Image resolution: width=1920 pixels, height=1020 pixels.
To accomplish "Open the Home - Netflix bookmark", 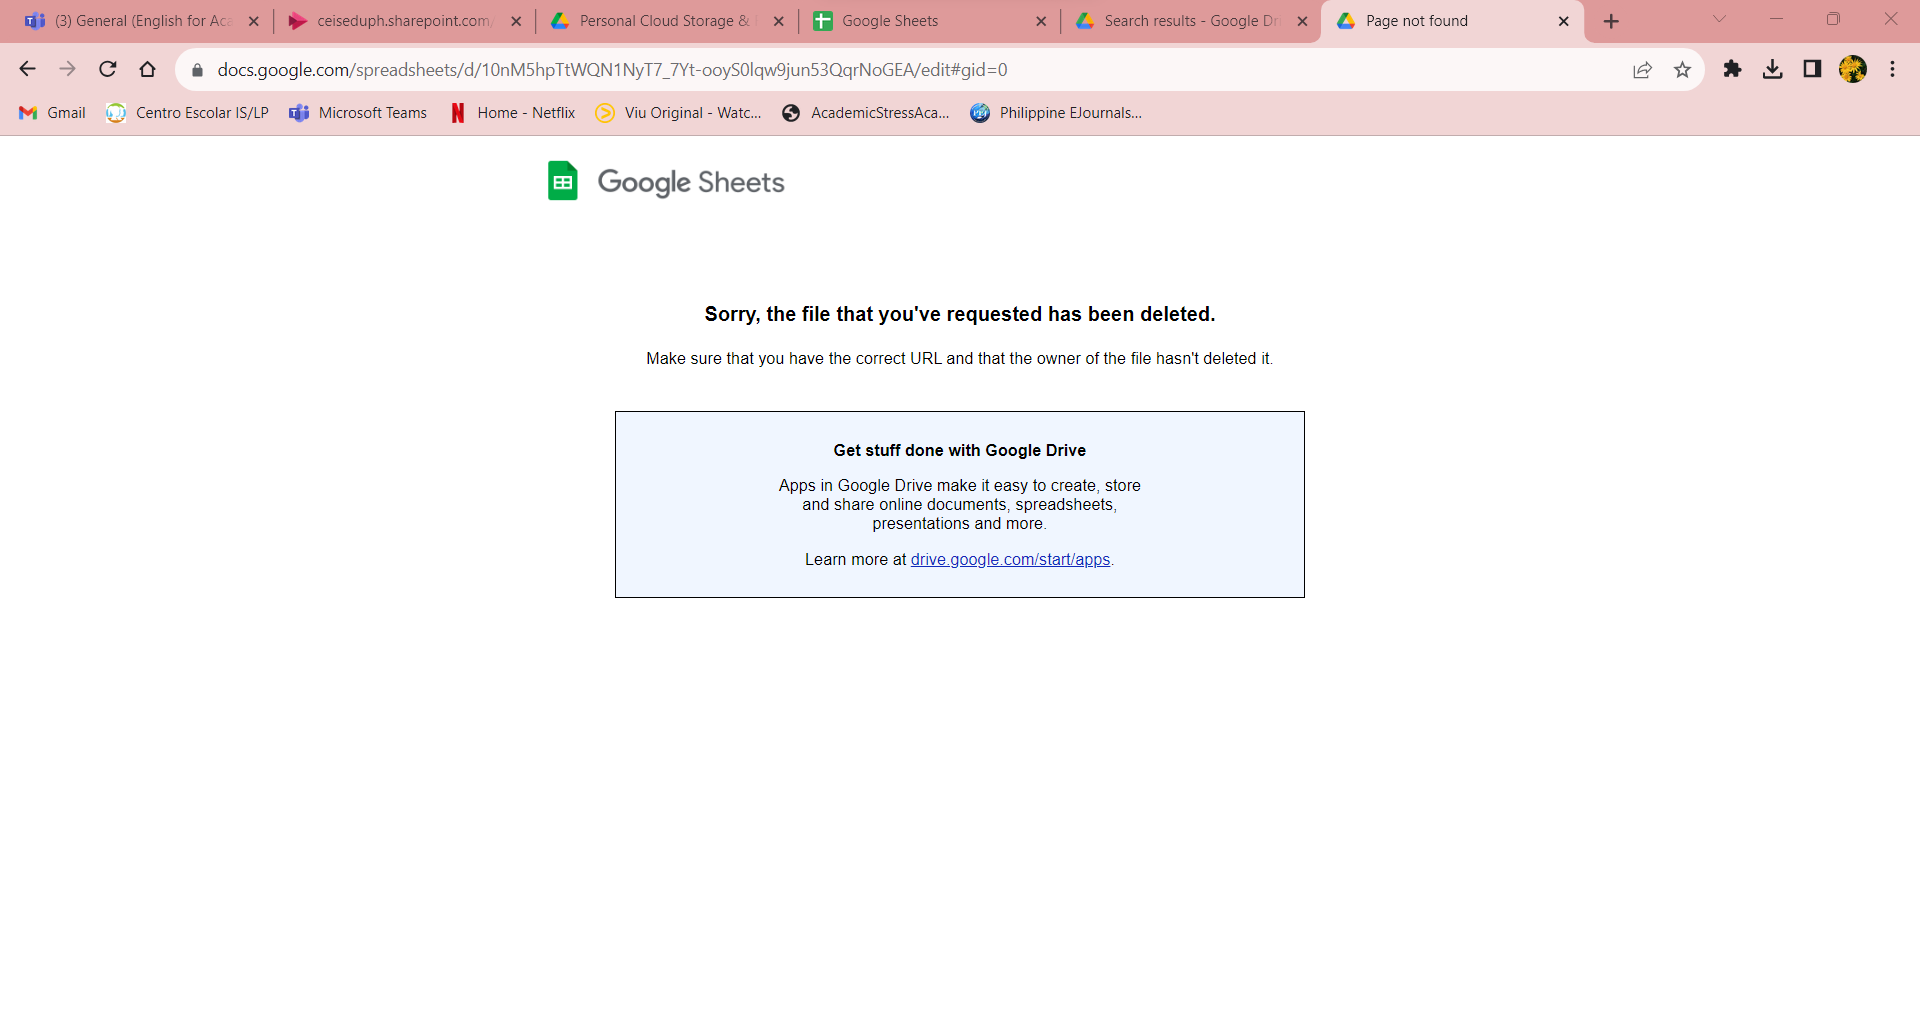I will pos(512,113).
